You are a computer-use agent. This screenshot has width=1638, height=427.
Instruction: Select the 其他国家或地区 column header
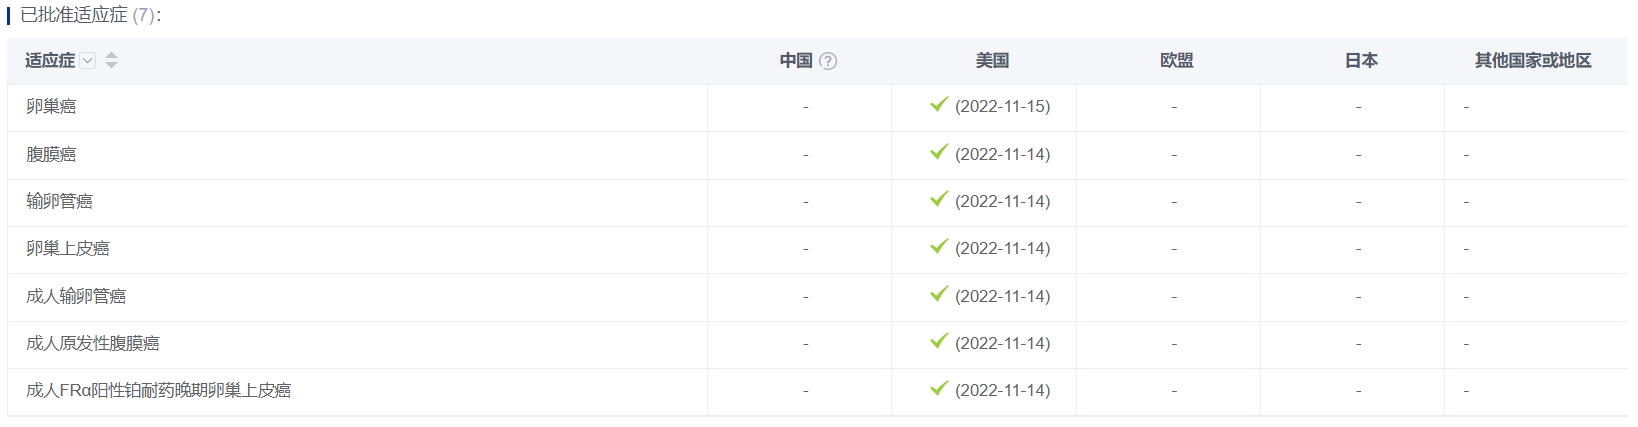click(x=1533, y=61)
